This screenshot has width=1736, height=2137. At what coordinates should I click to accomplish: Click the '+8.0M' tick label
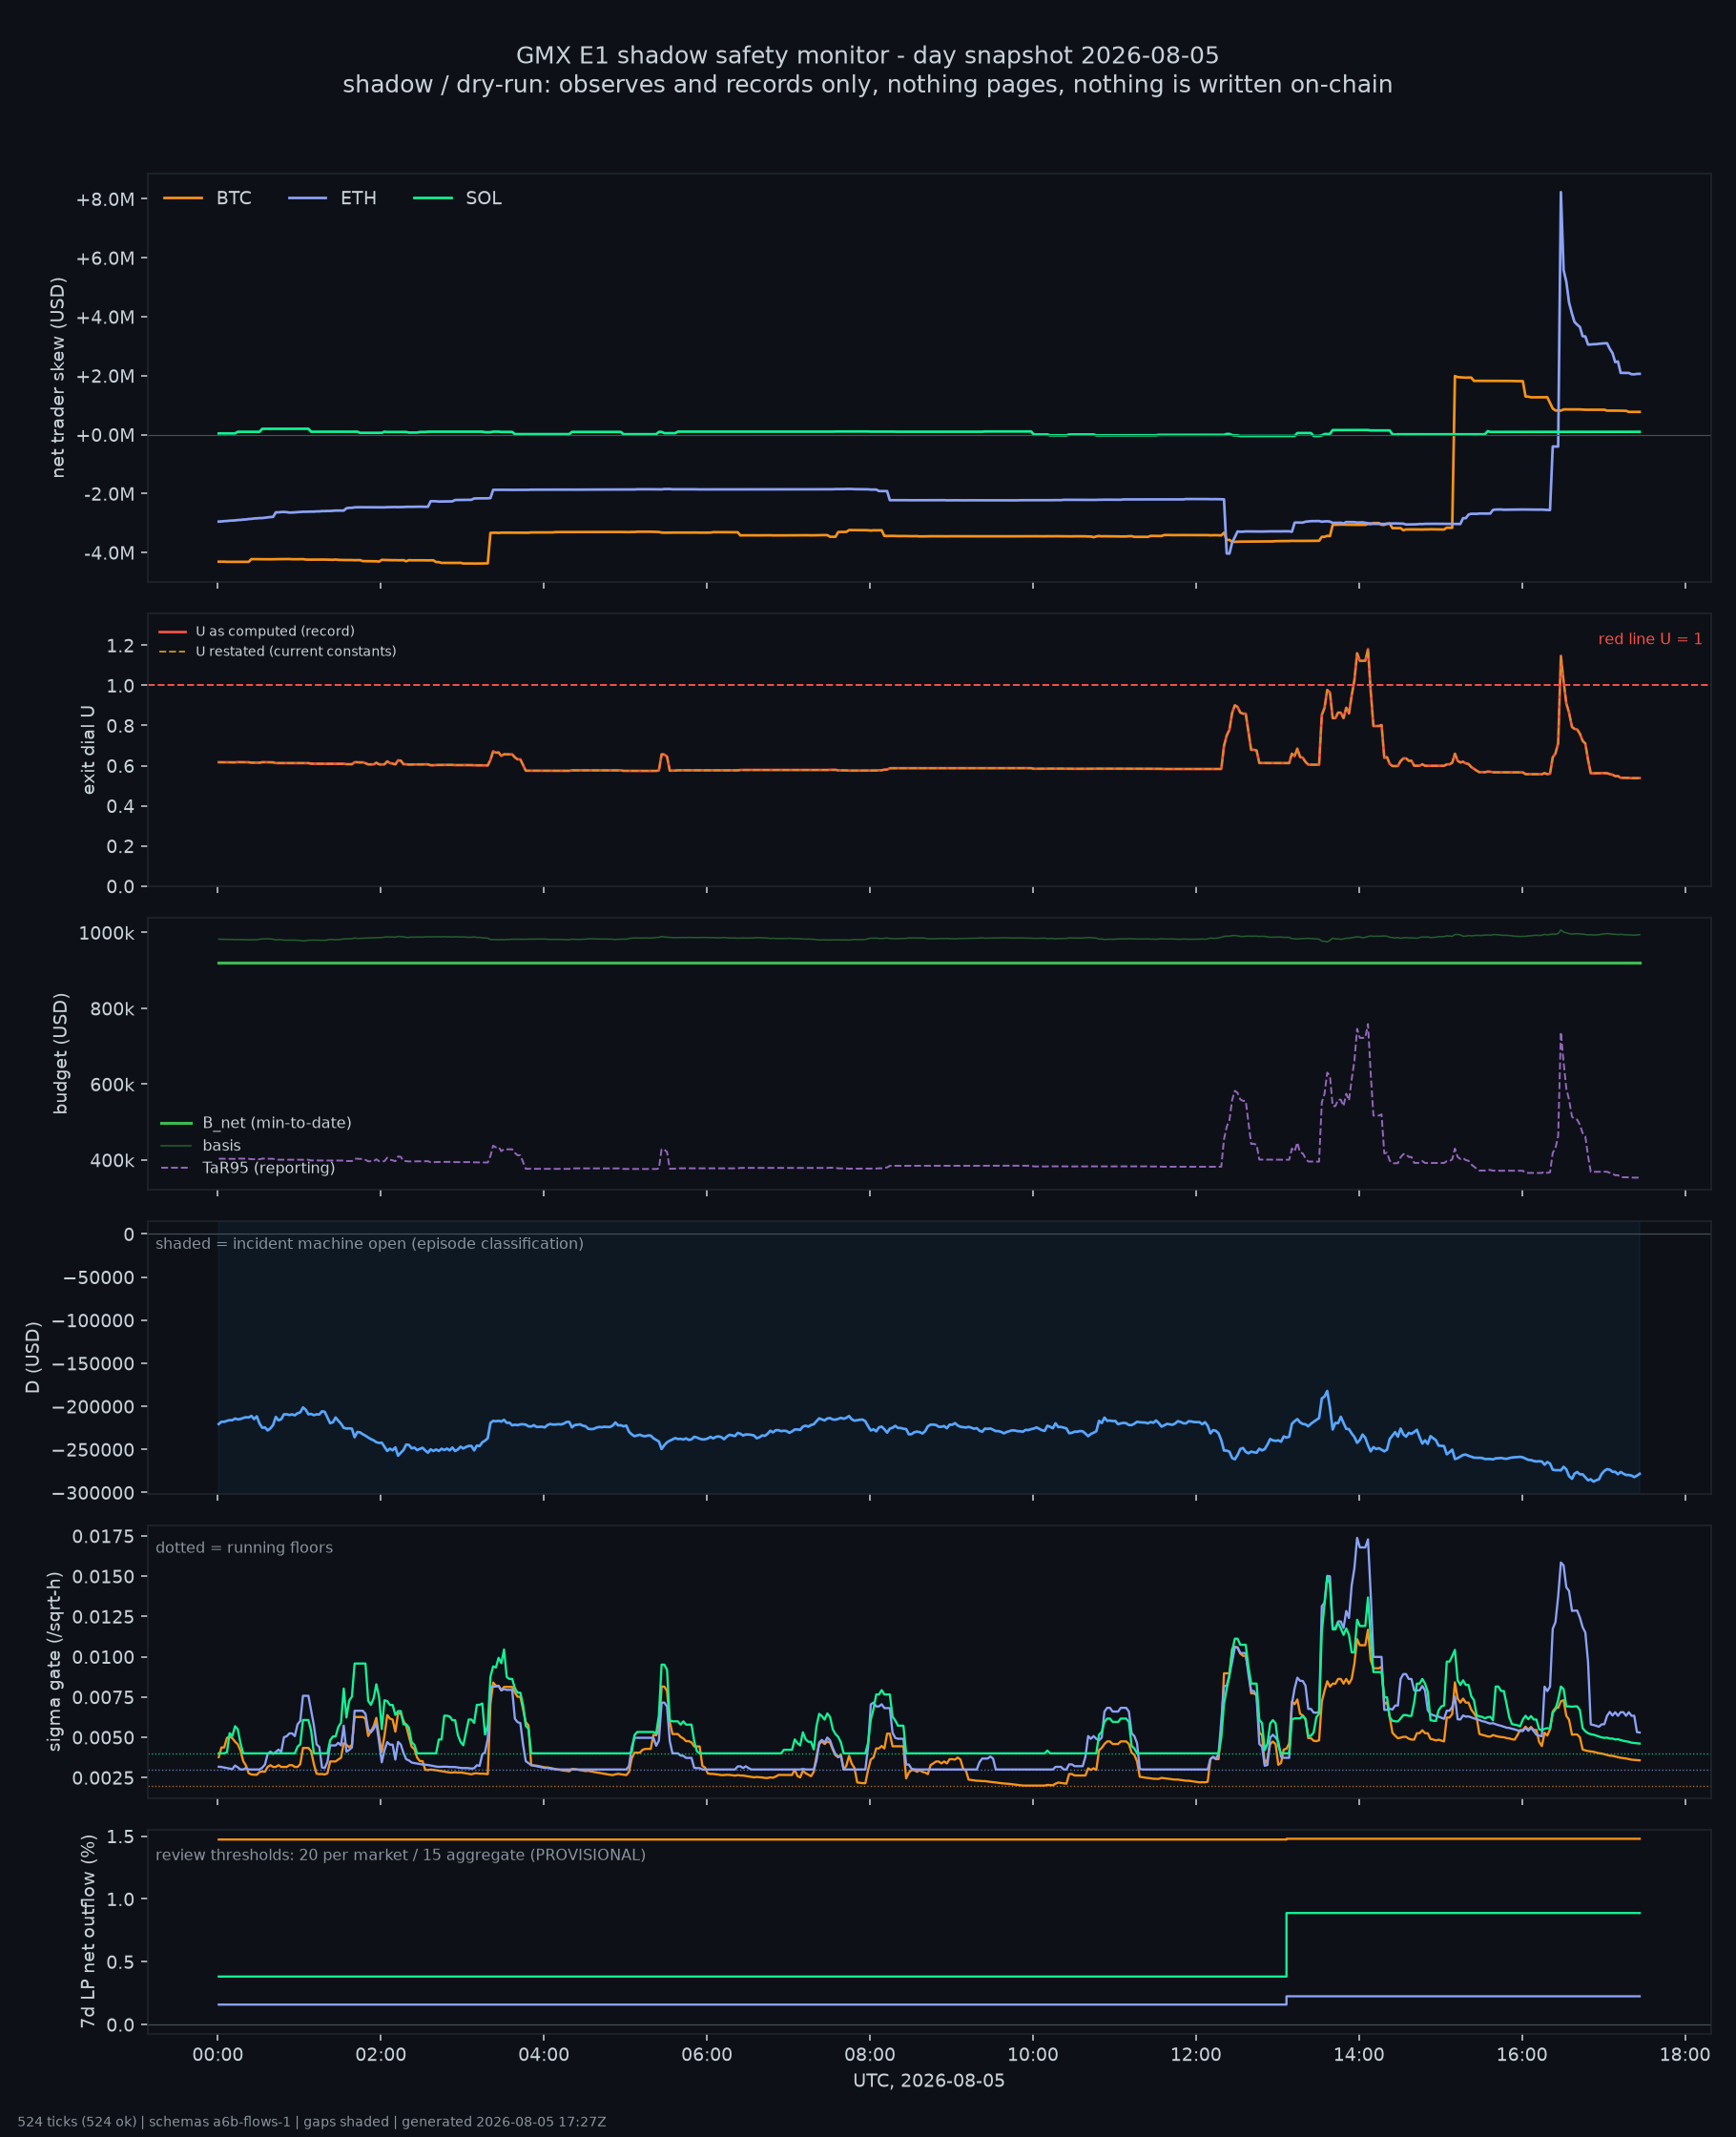tap(105, 200)
